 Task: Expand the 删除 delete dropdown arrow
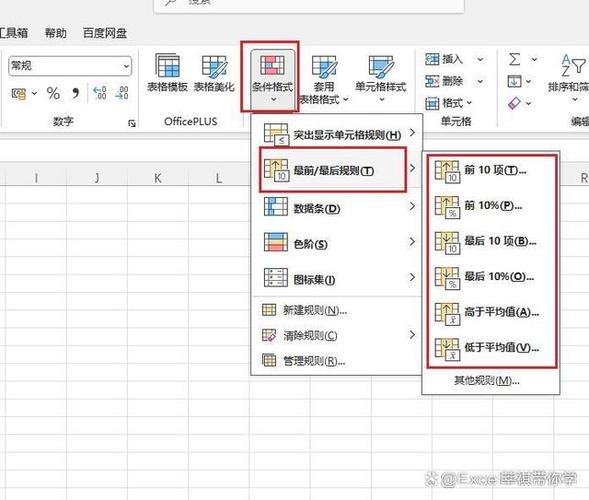tap(480, 81)
